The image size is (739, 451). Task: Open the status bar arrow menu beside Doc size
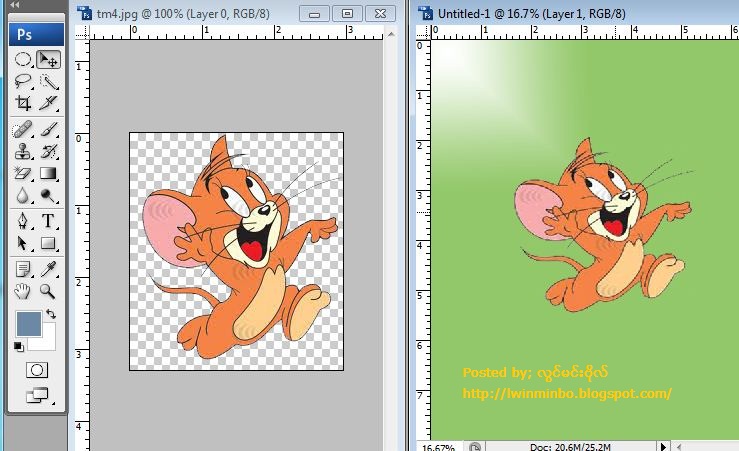[664, 446]
